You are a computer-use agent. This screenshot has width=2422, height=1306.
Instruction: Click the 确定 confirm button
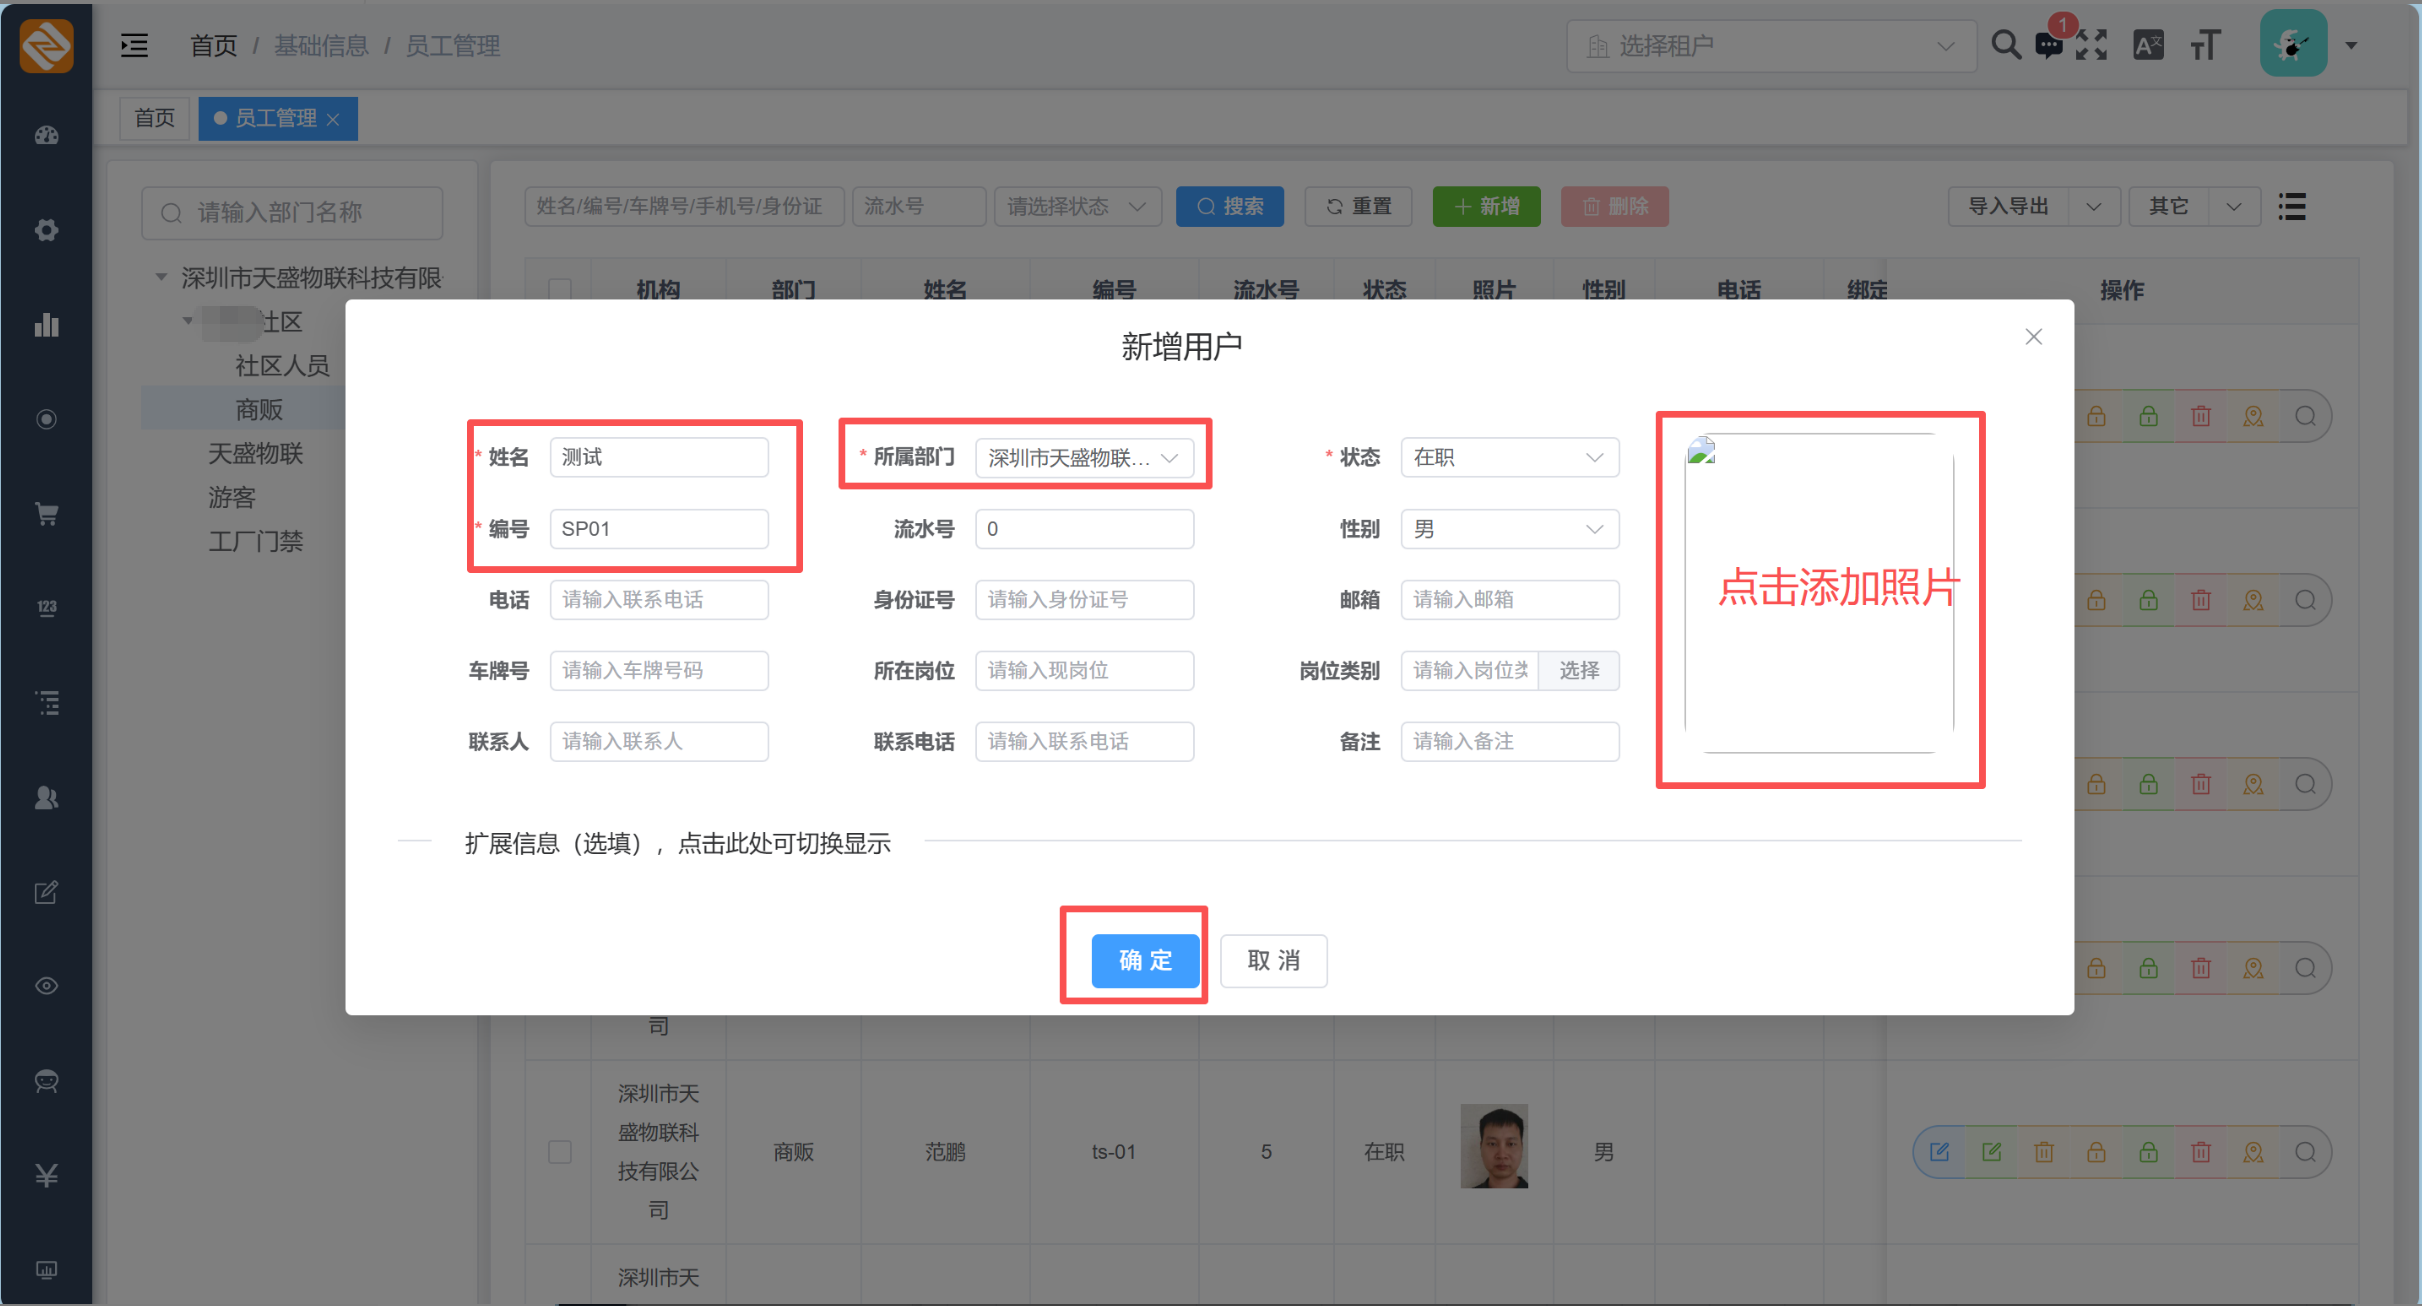[1145, 960]
